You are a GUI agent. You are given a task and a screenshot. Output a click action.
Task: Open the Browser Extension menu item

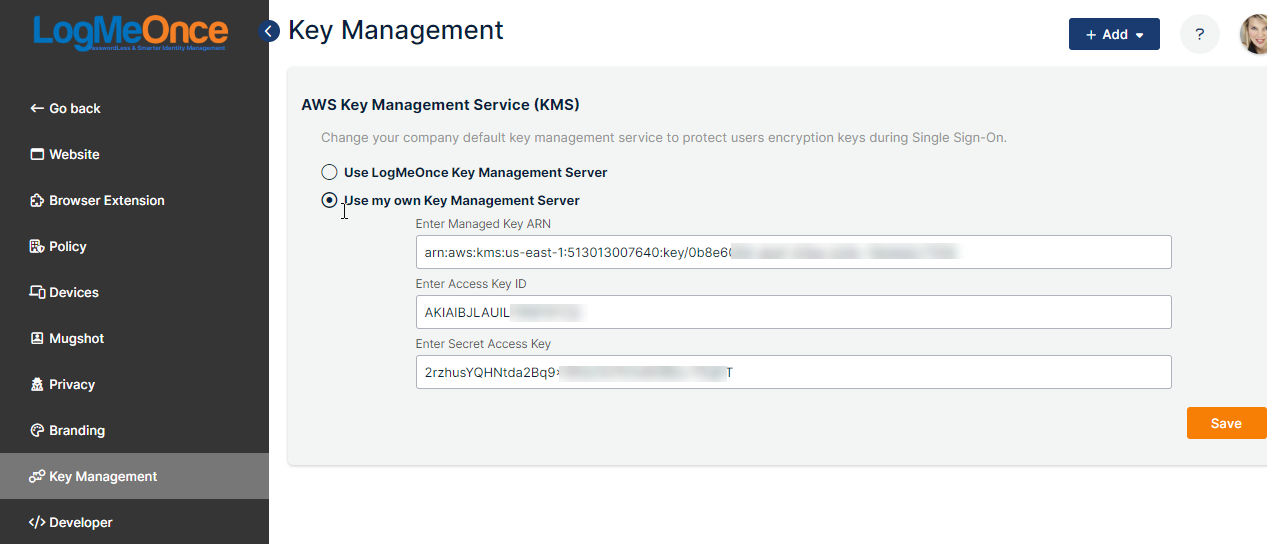coord(134,200)
